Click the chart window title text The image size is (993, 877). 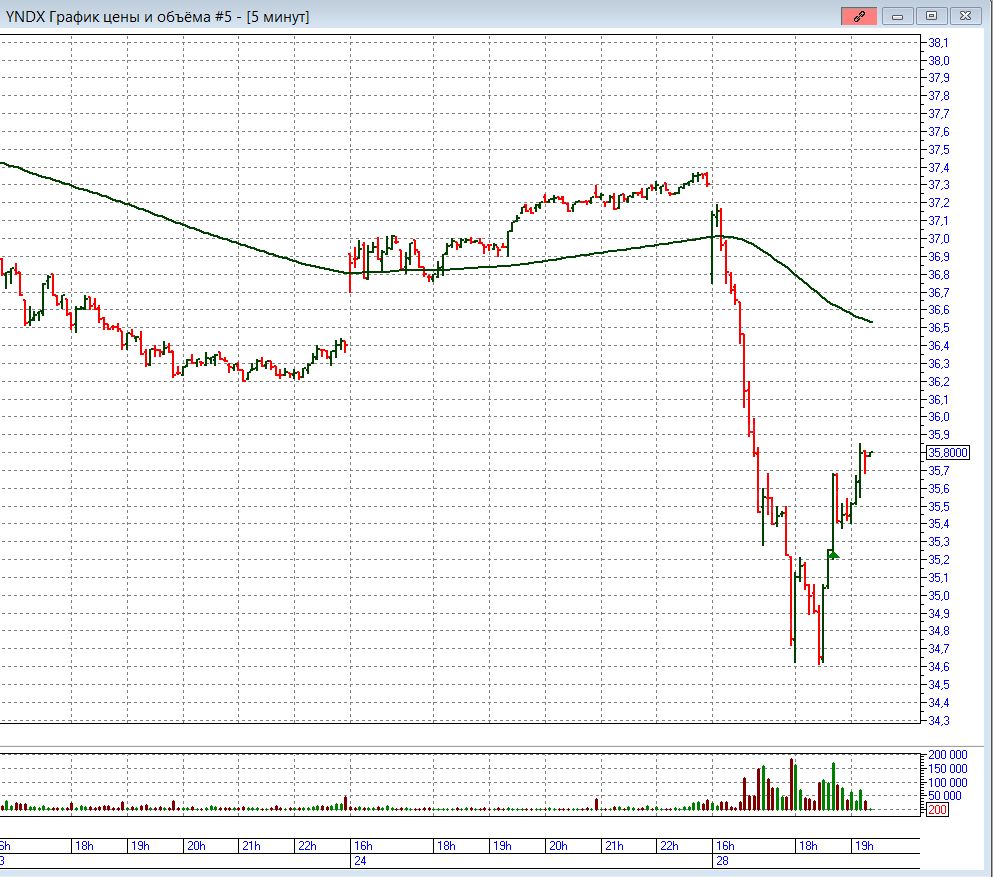[158, 17]
